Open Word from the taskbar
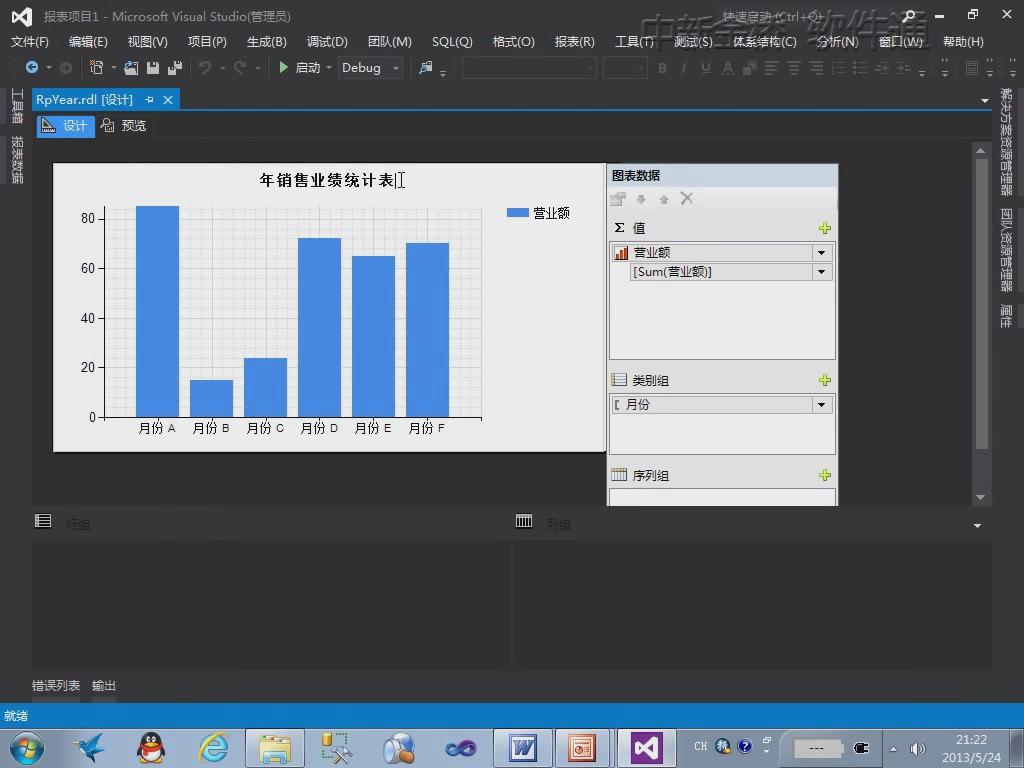This screenshot has width=1024, height=768. tap(523, 748)
